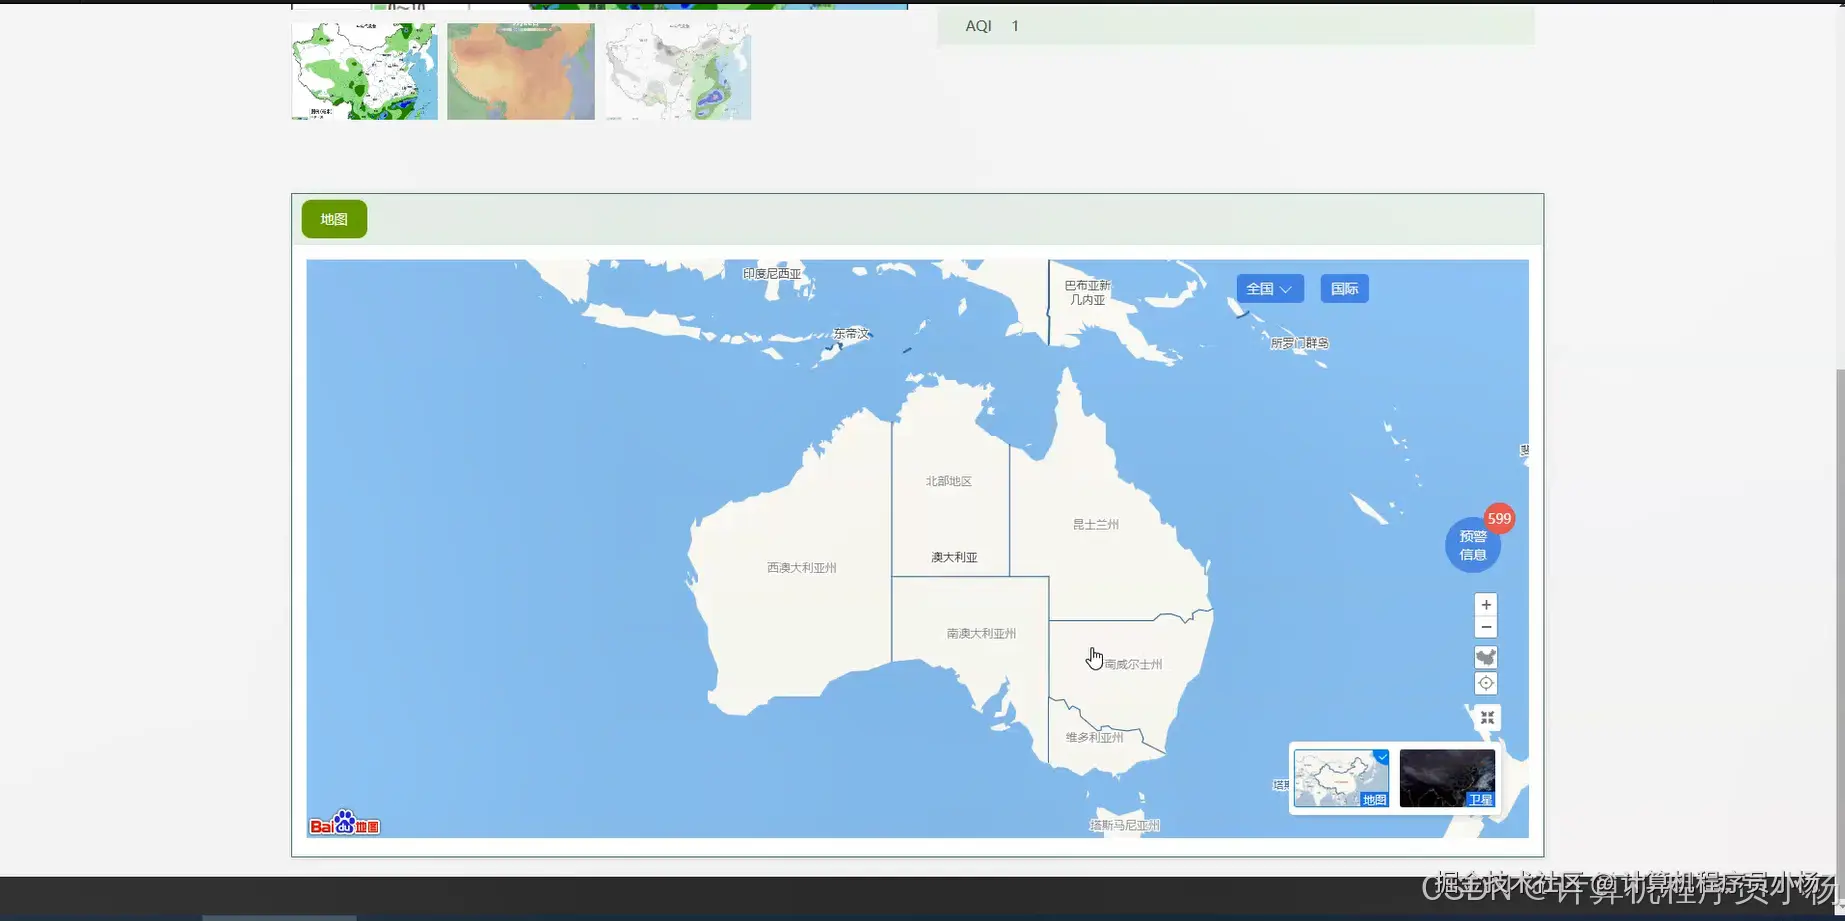The height and width of the screenshot is (921, 1845).
Task: Zoom out with the map minus button
Action: (1486, 628)
